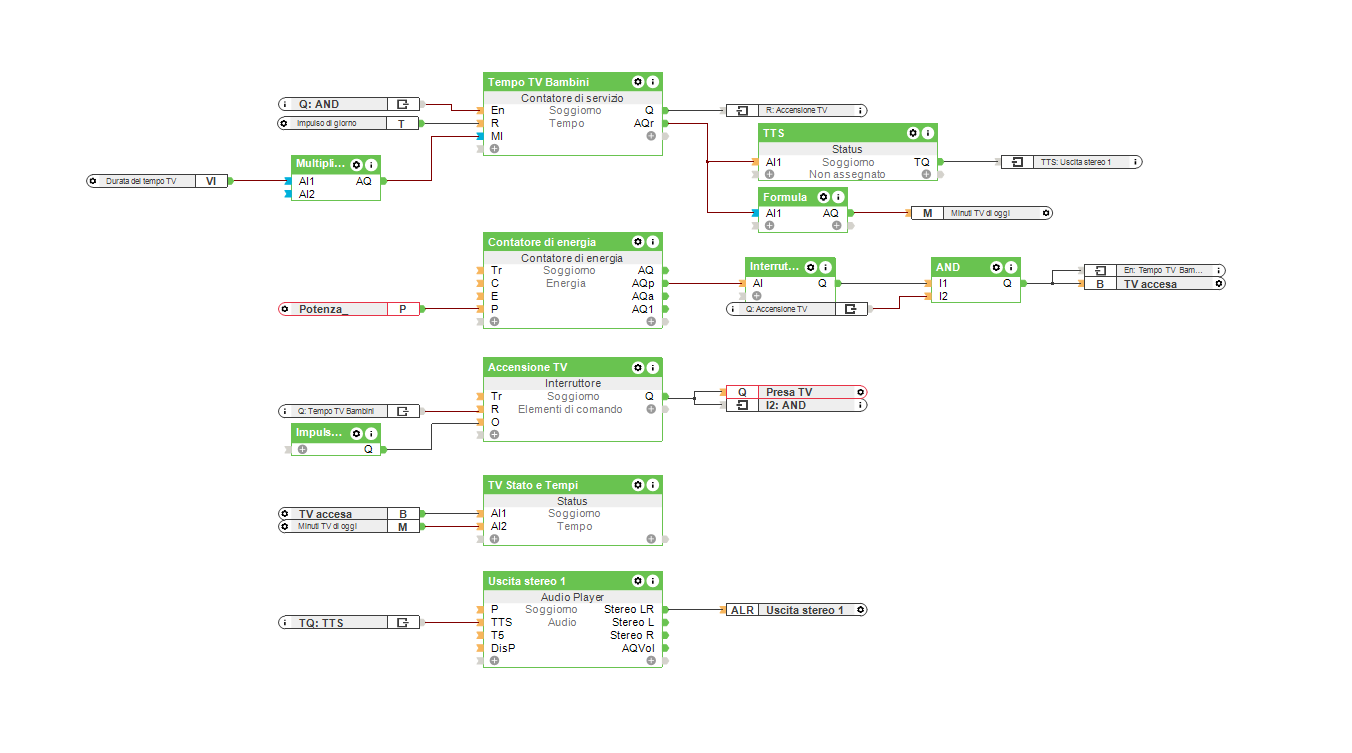This screenshot has height=753, width=1352.
Task: Click info icon on the Multipli block
Action: tap(371, 165)
